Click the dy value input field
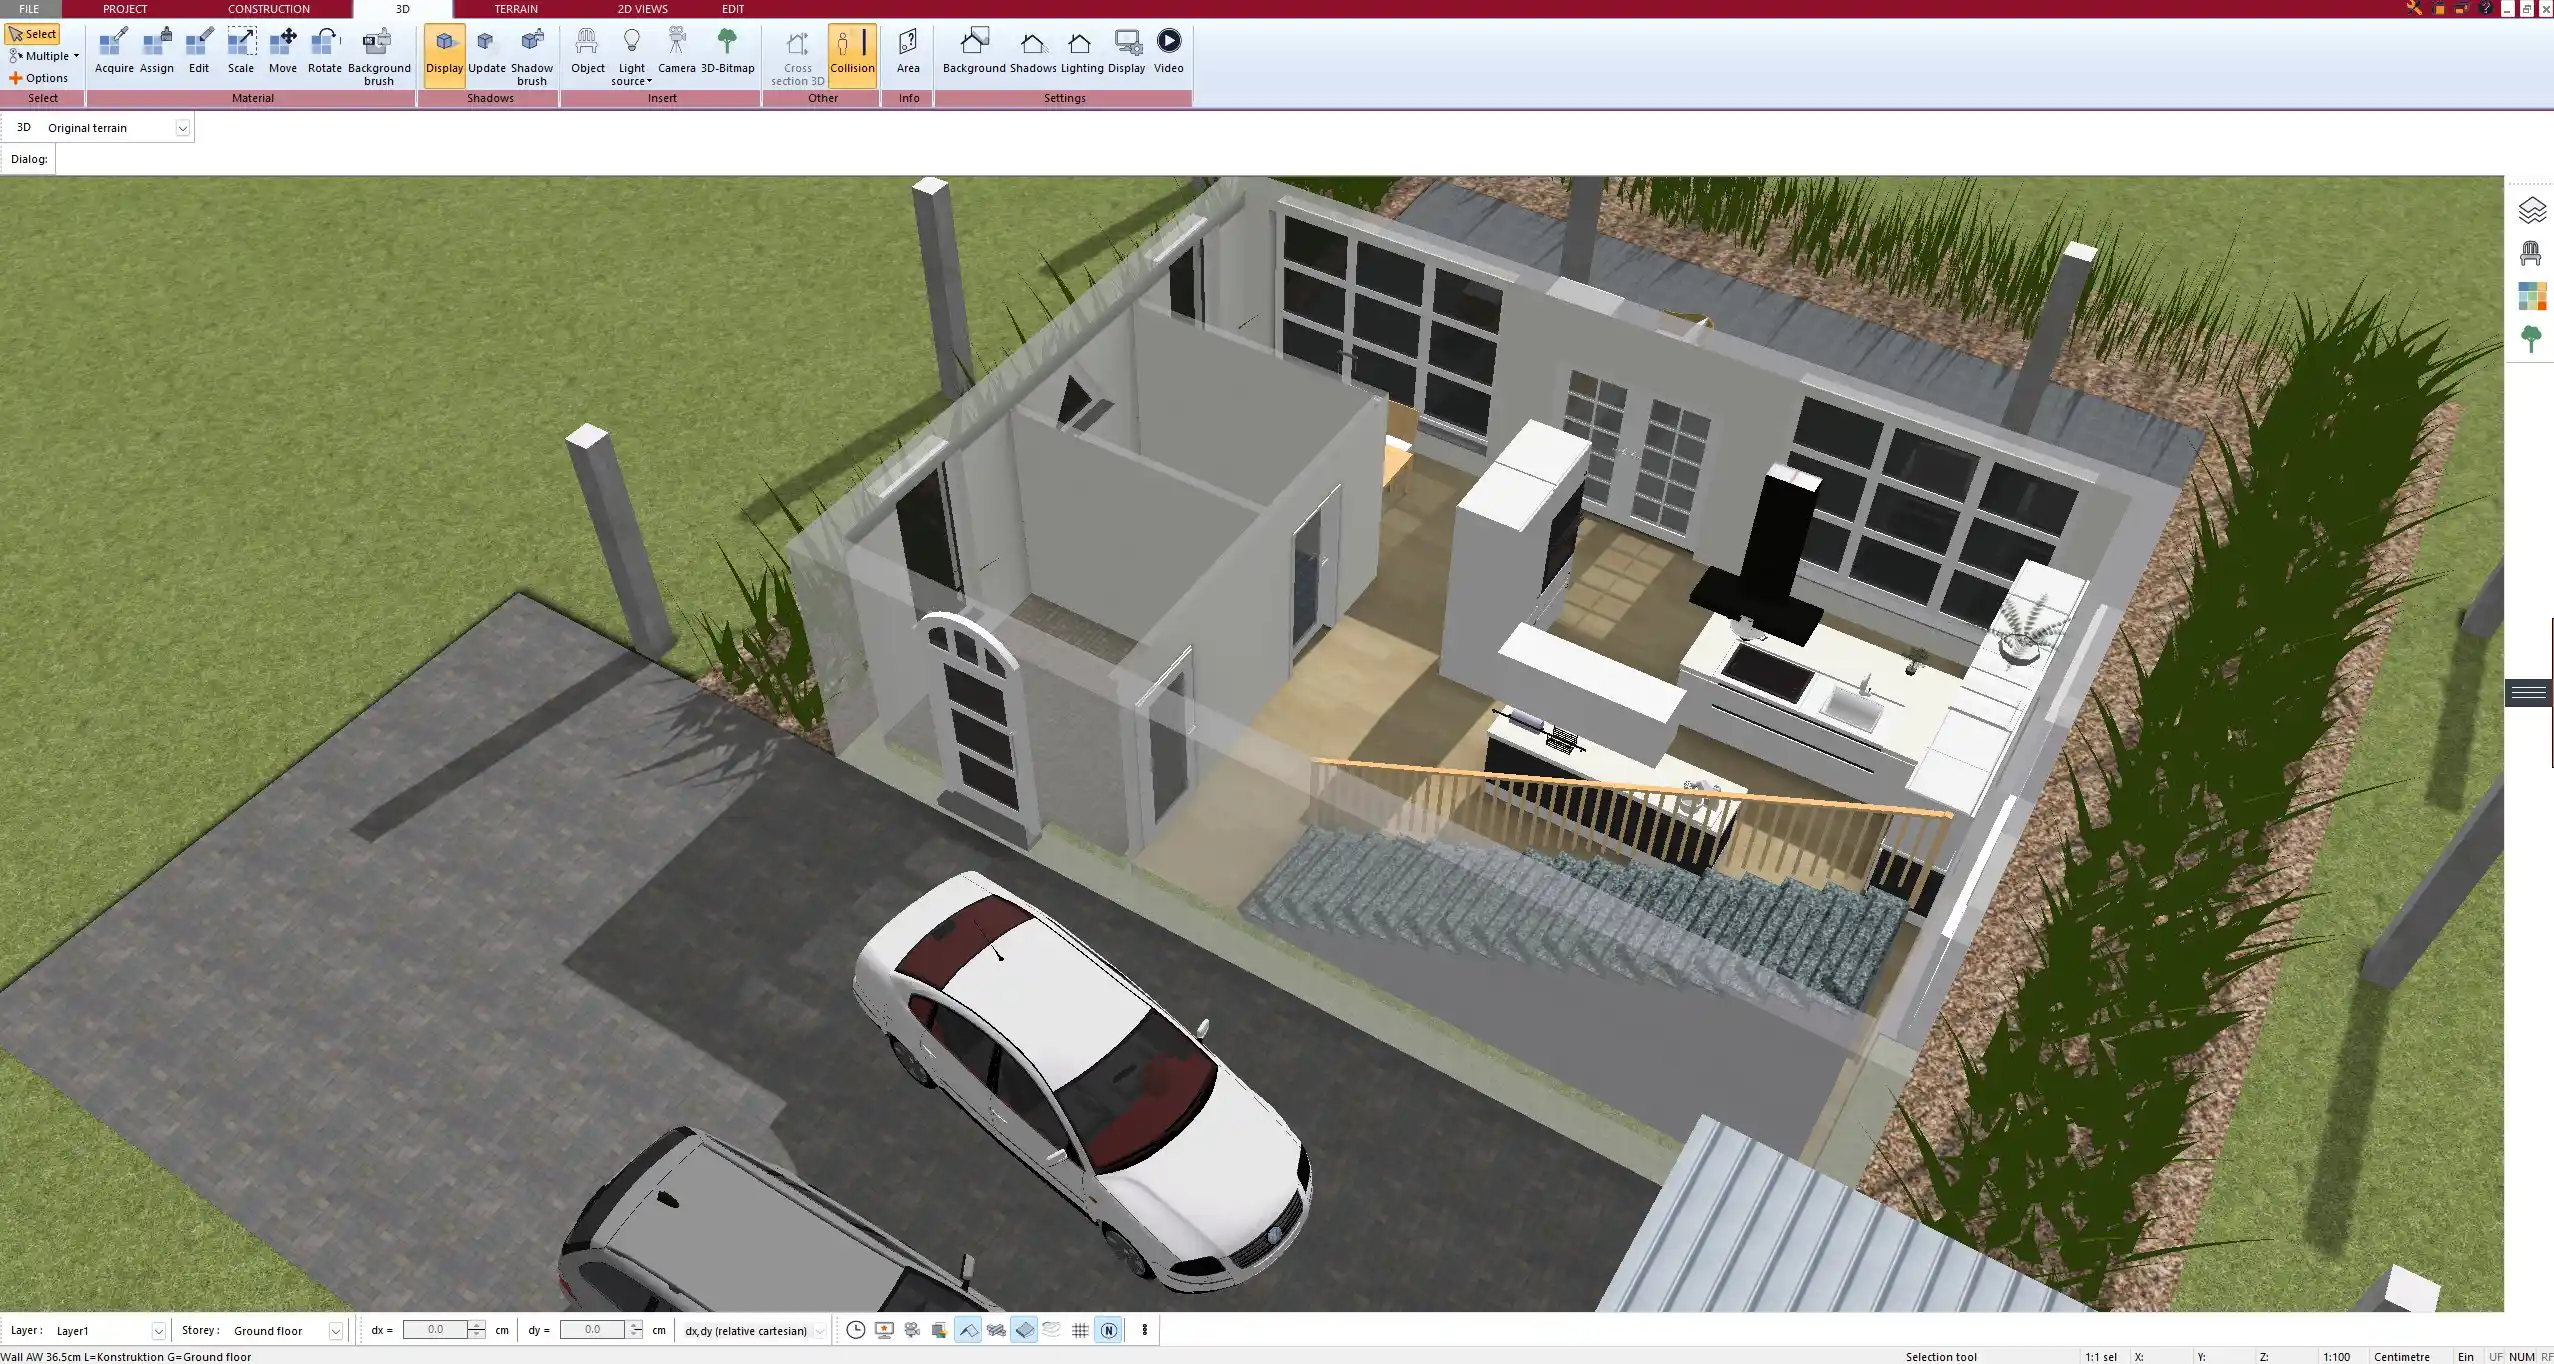The image size is (2554, 1364). (x=592, y=1330)
